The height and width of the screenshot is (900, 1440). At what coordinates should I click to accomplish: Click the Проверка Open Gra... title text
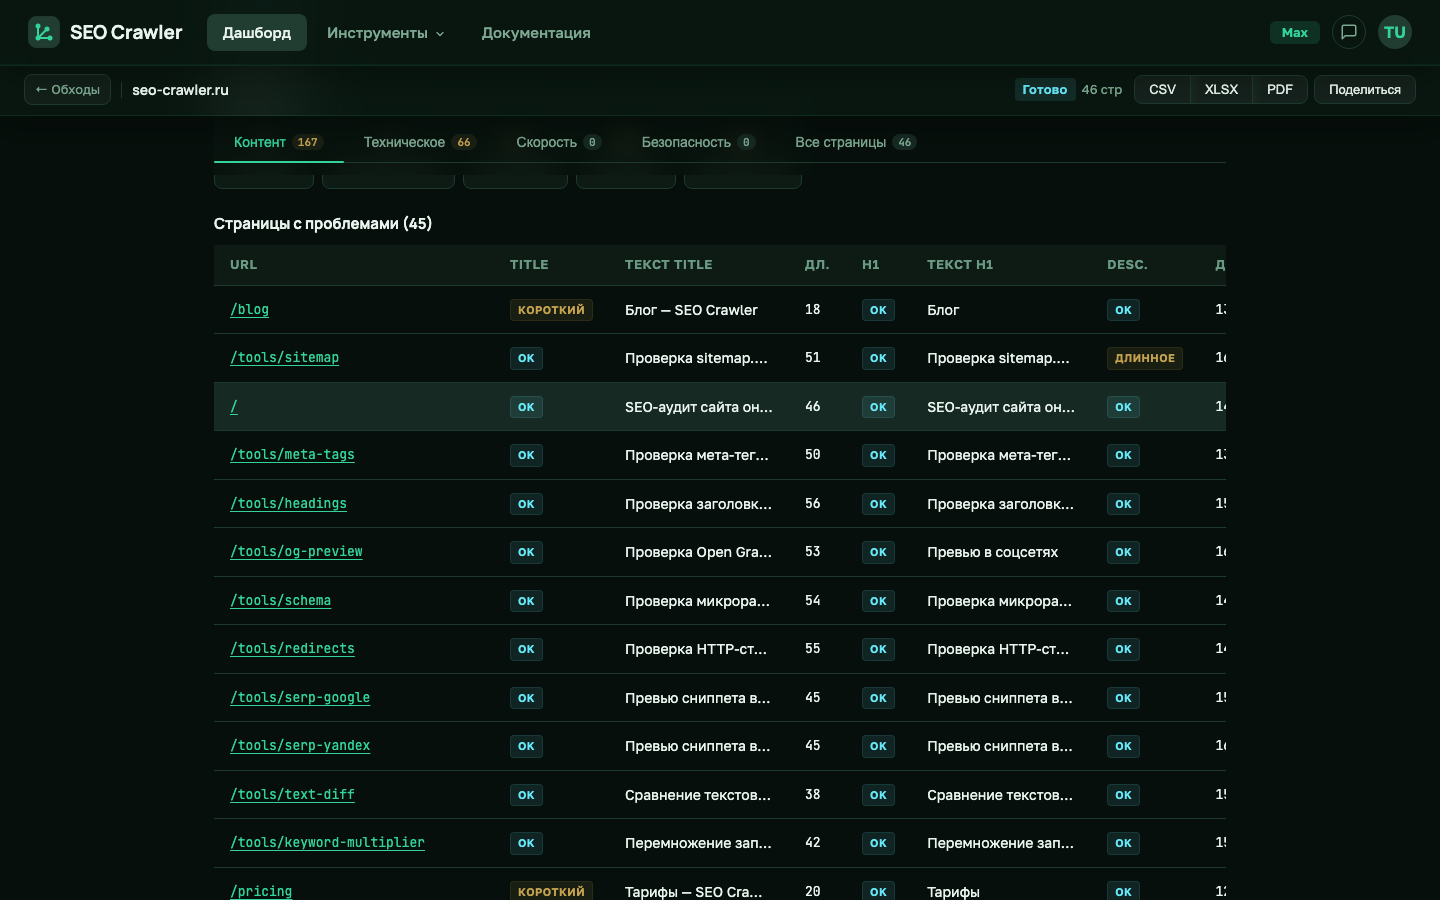pyautogui.click(x=698, y=552)
